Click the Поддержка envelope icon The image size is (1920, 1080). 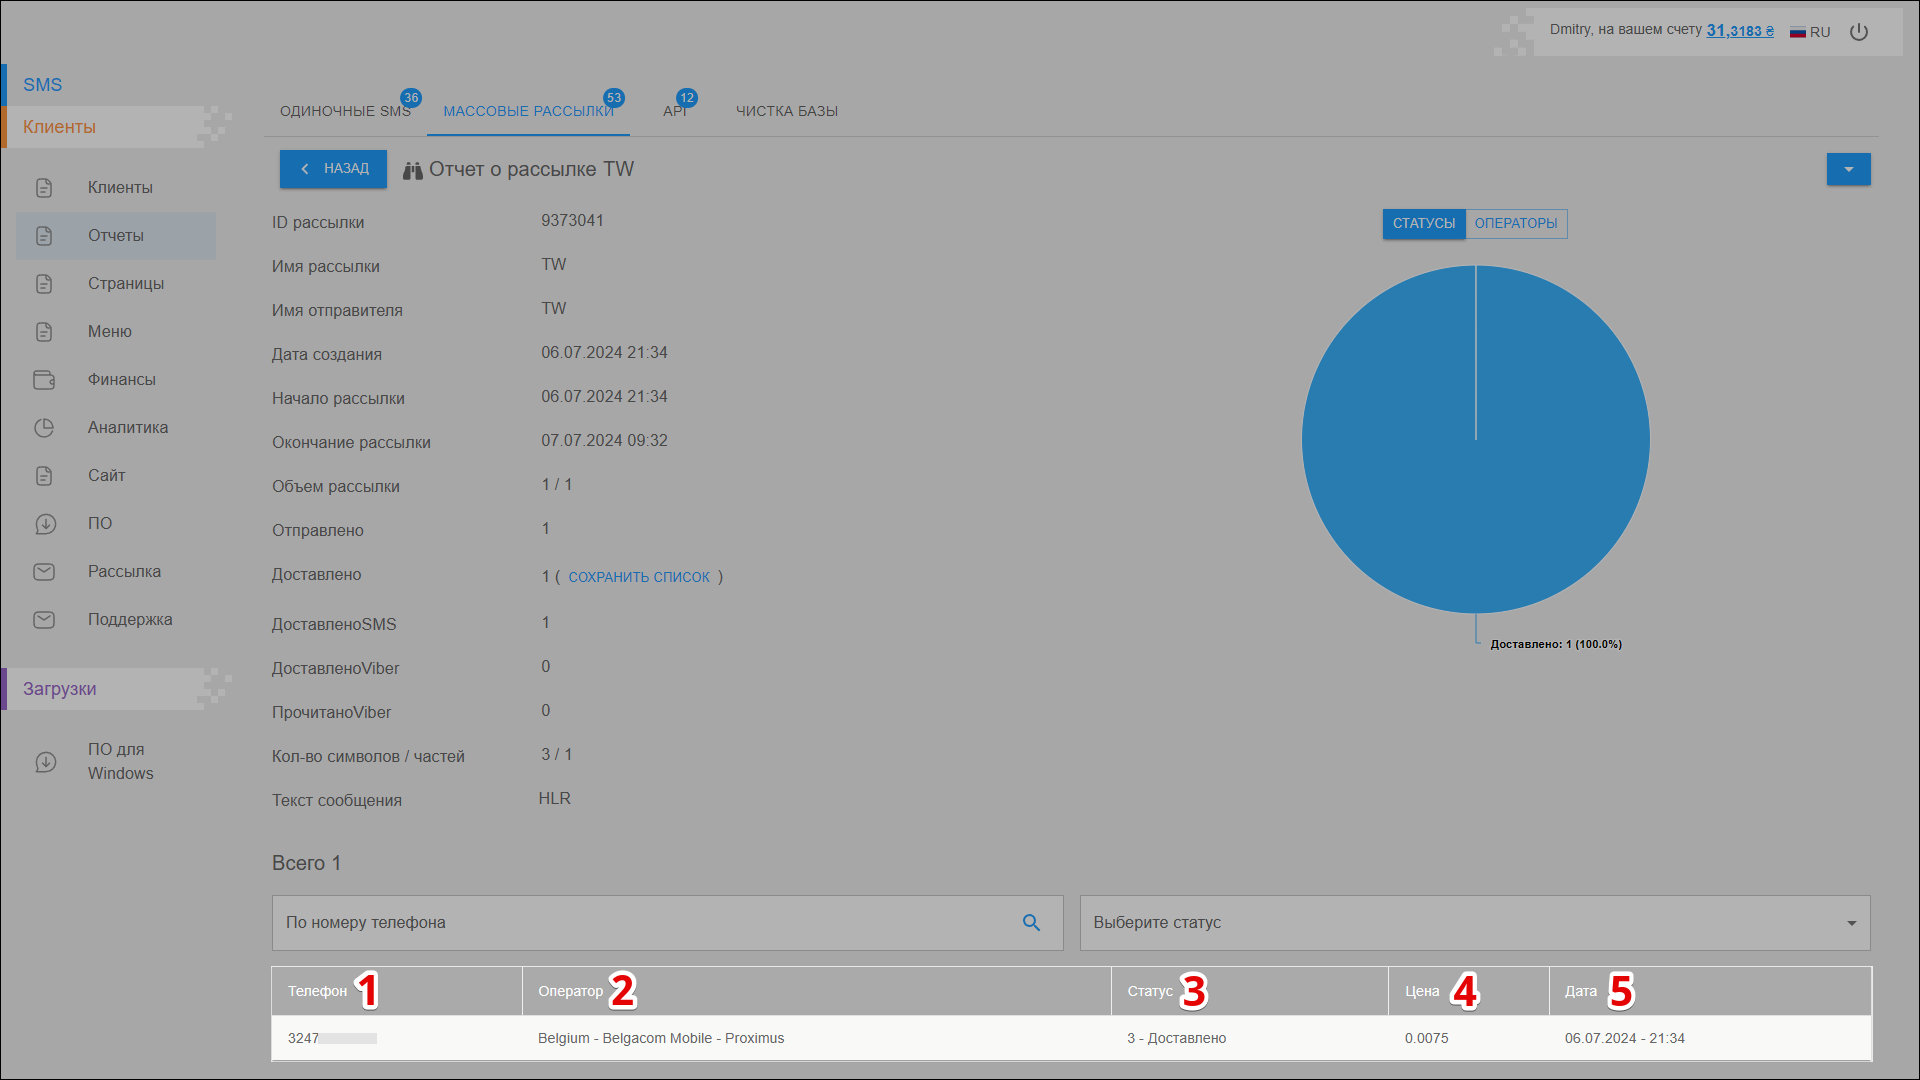click(44, 620)
